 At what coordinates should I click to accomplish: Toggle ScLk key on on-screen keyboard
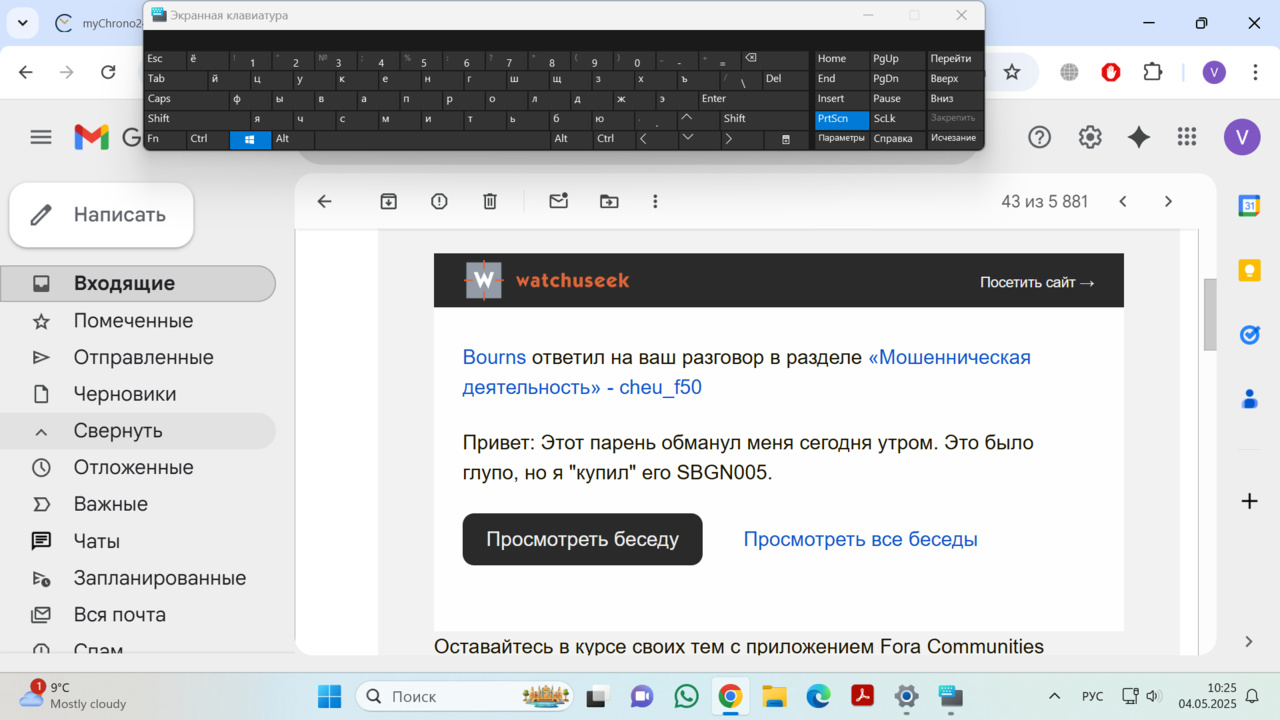884,119
